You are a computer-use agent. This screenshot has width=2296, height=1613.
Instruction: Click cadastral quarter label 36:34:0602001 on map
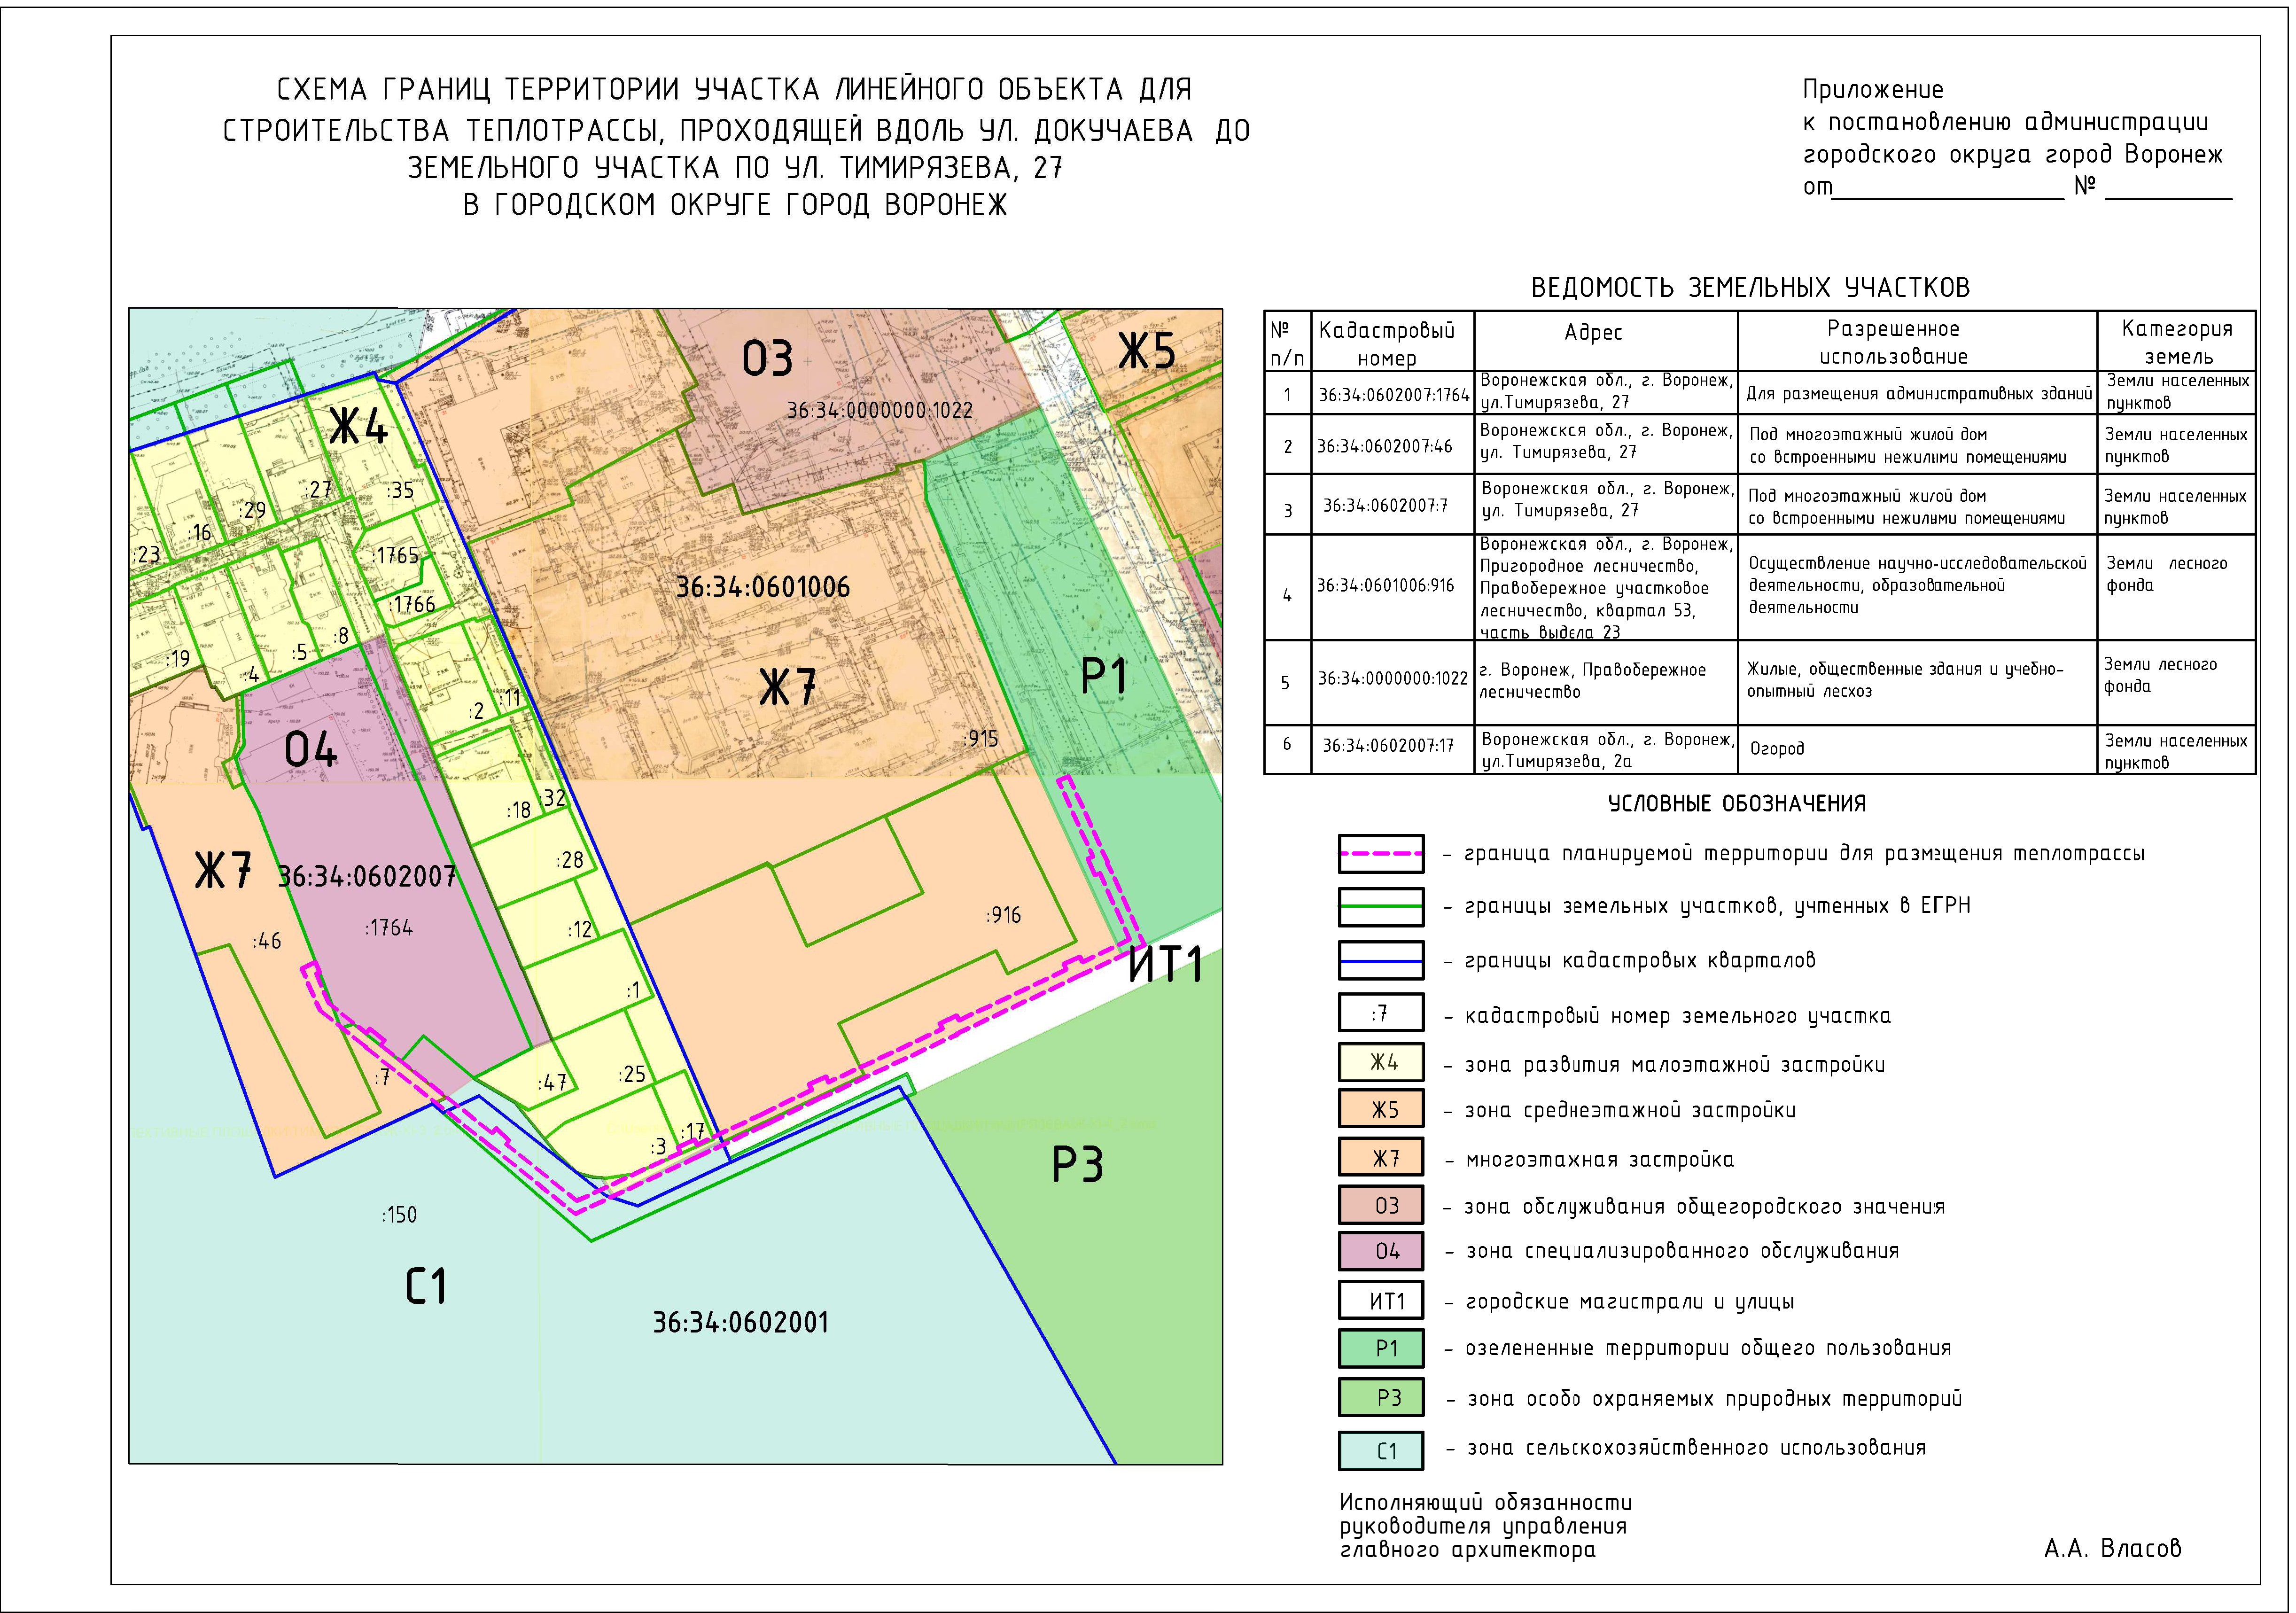click(x=741, y=1323)
